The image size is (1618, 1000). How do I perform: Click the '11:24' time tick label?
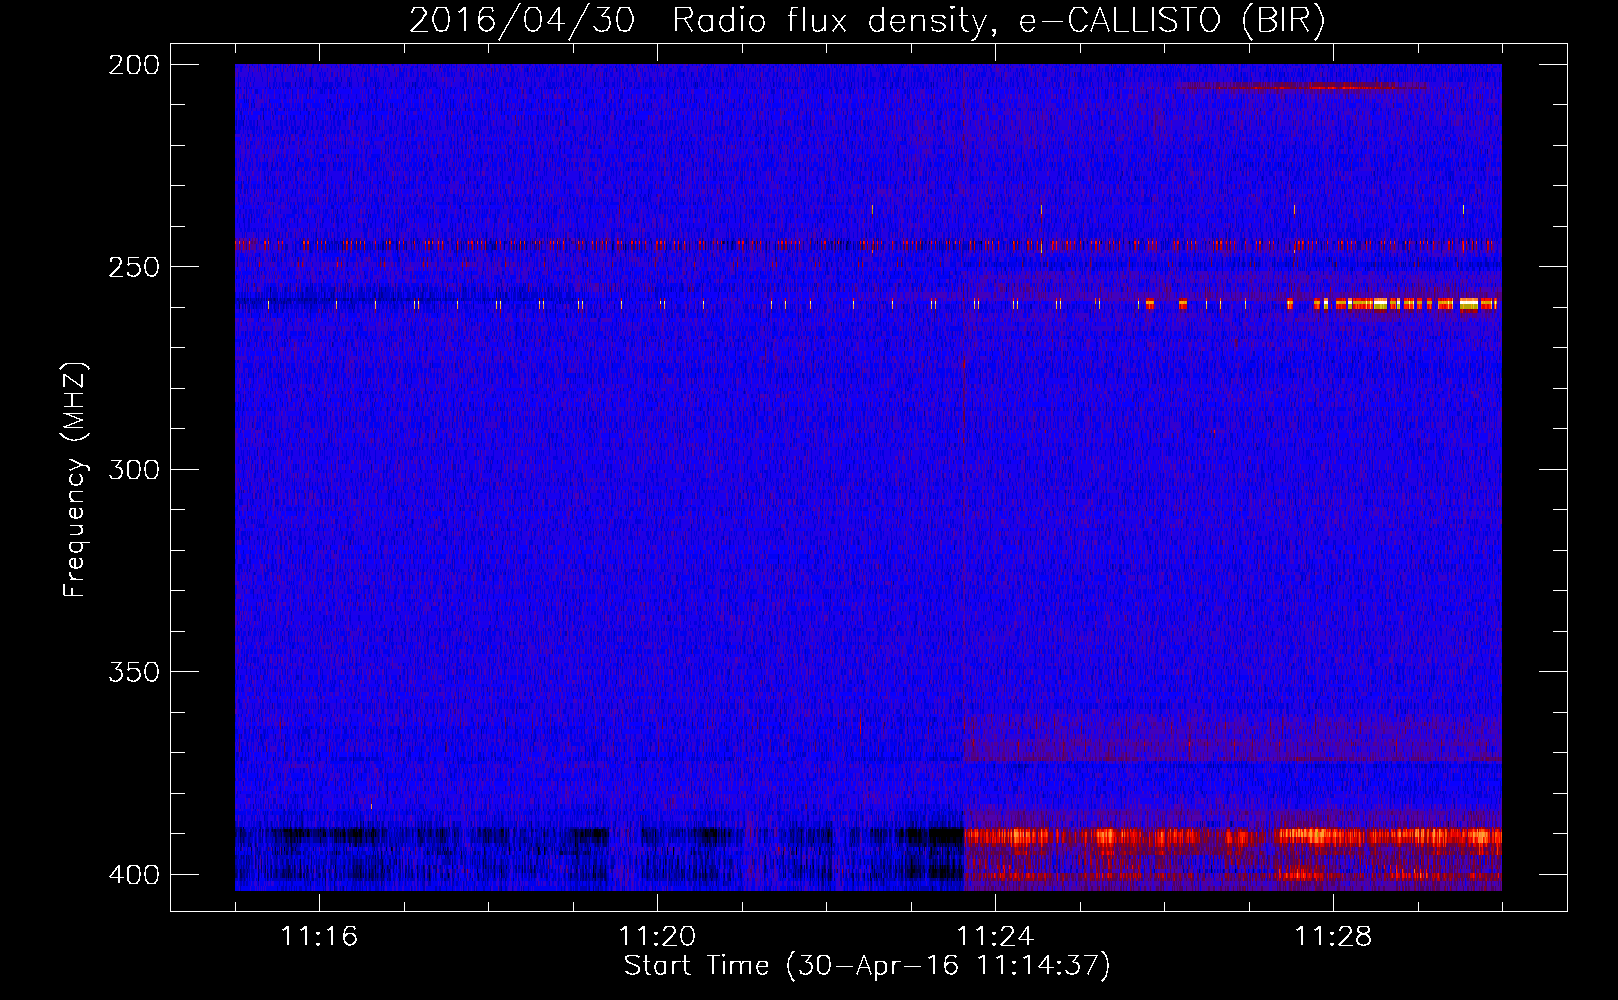[x=995, y=936]
